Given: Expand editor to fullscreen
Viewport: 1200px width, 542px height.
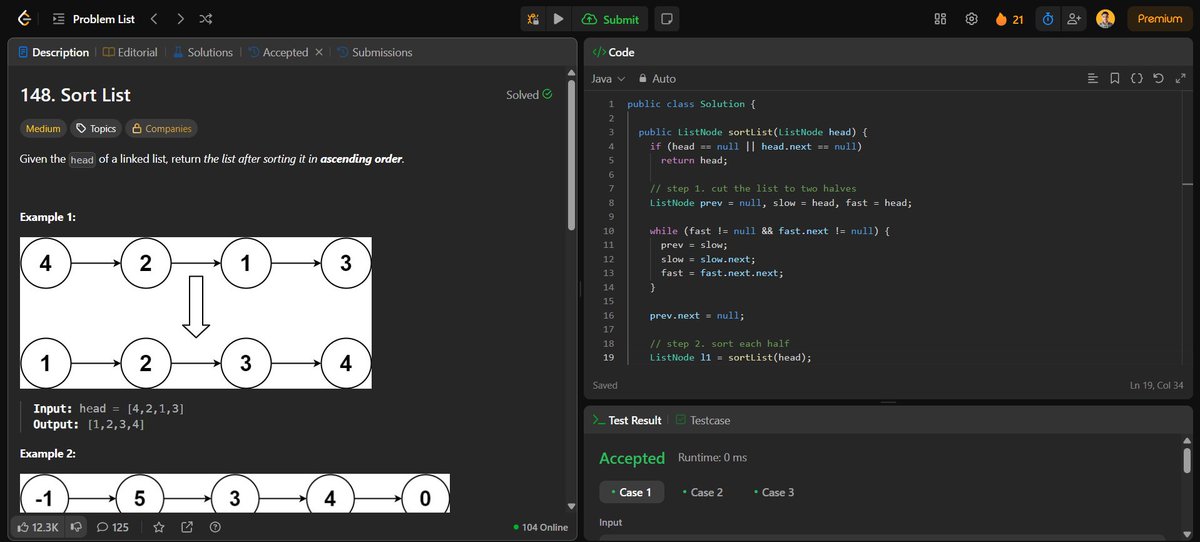Looking at the screenshot, I should (x=1179, y=78).
